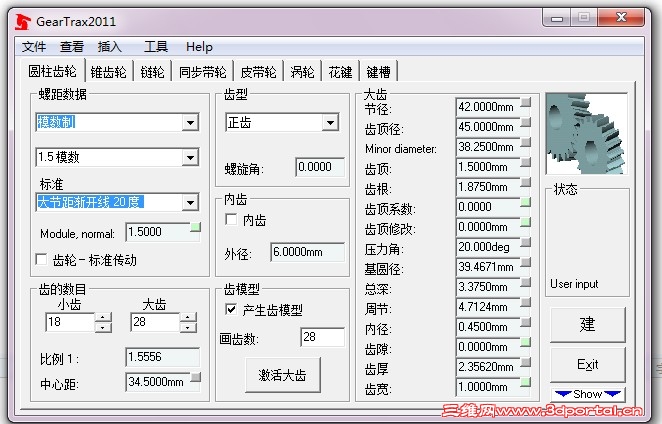Viewport: 662px width, 424px height.
Task: Click the 节径 42.0000mm value field
Action: pos(488,107)
